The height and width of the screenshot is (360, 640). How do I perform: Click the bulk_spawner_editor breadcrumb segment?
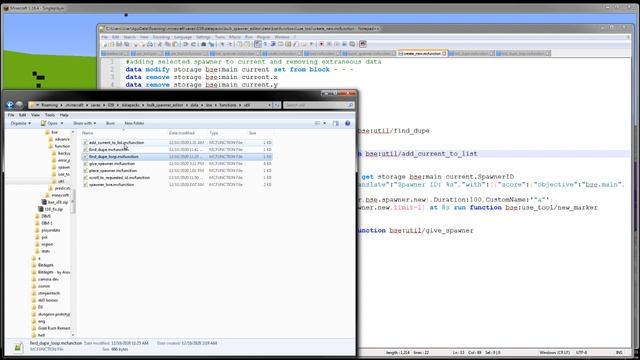165,105
